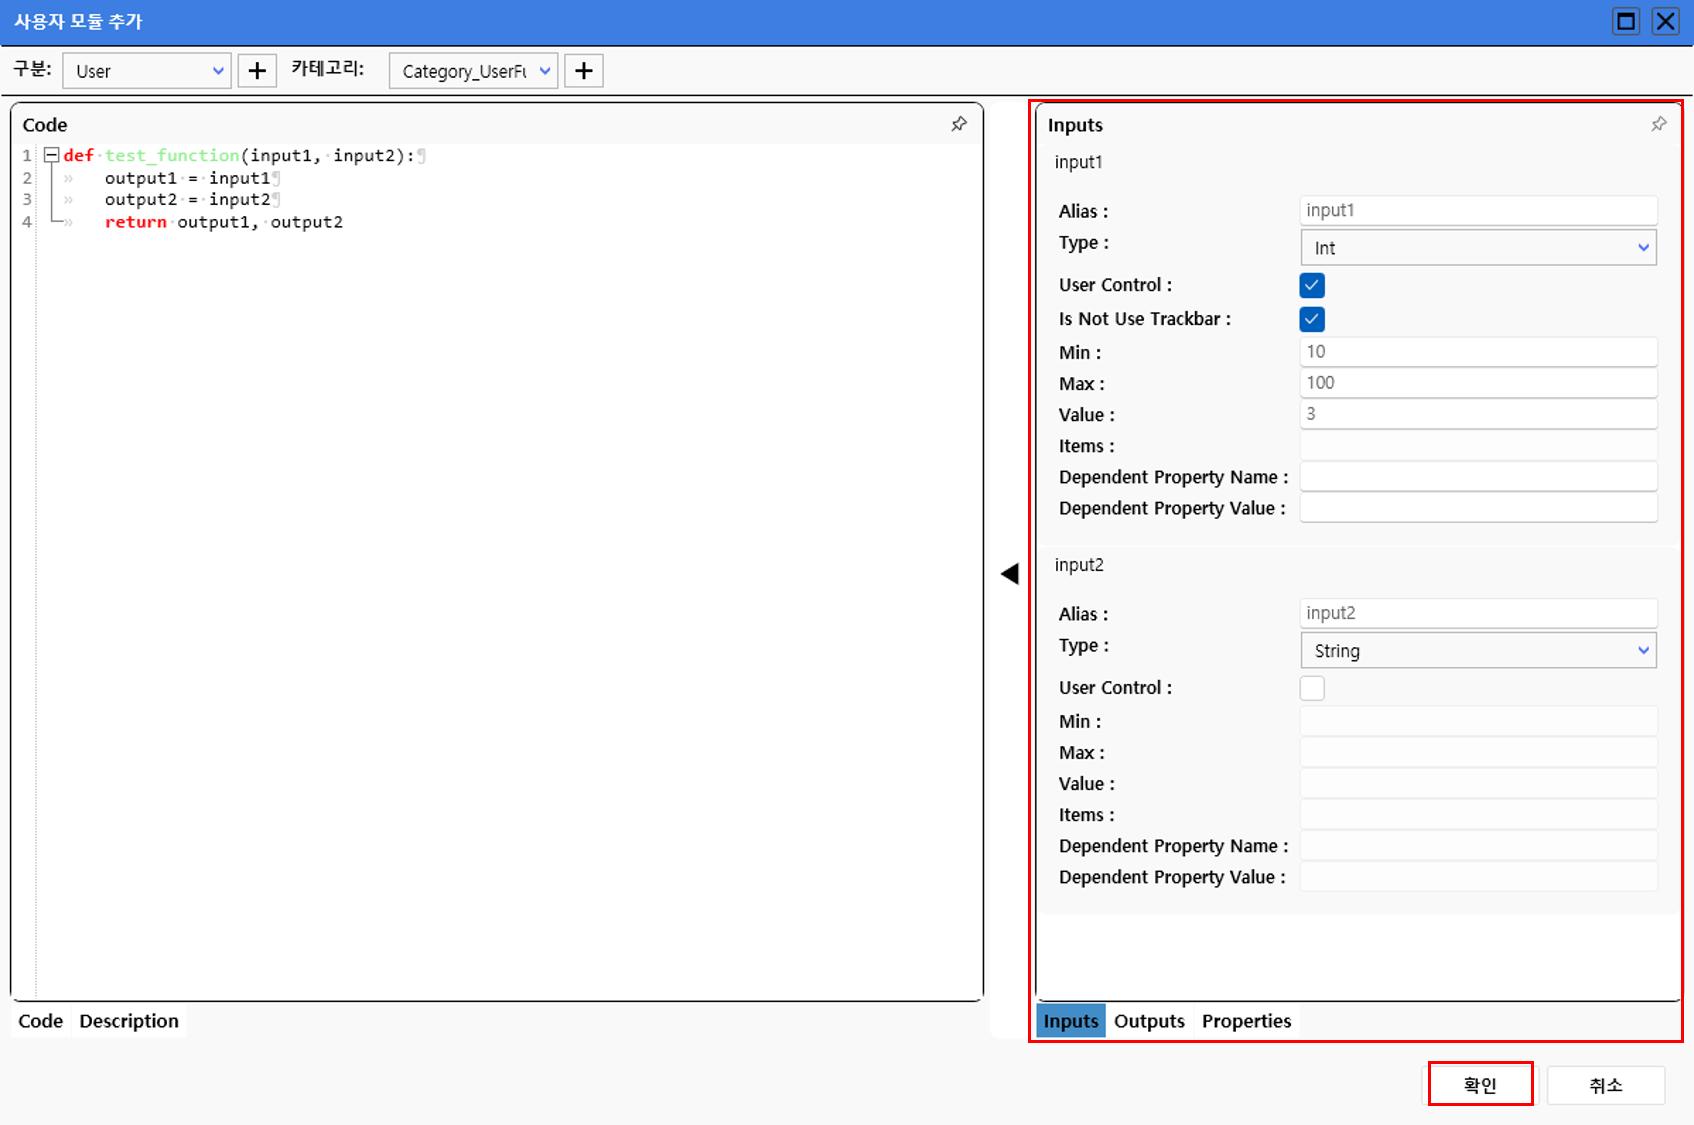Enable User Control for input2
Image resolution: width=1694 pixels, height=1125 pixels.
coord(1312,689)
